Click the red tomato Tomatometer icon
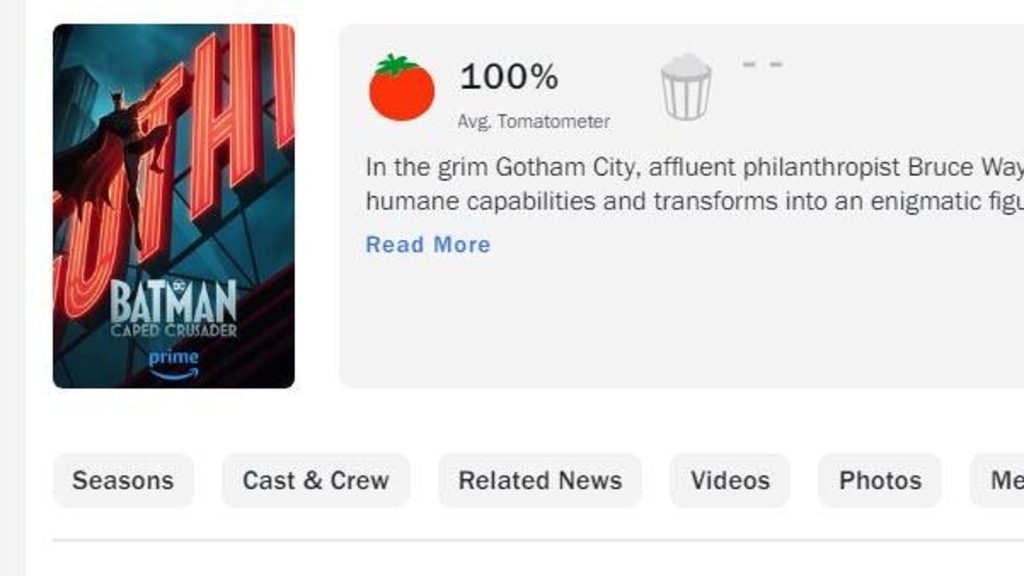1024x576 pixels. coord(401,88)
